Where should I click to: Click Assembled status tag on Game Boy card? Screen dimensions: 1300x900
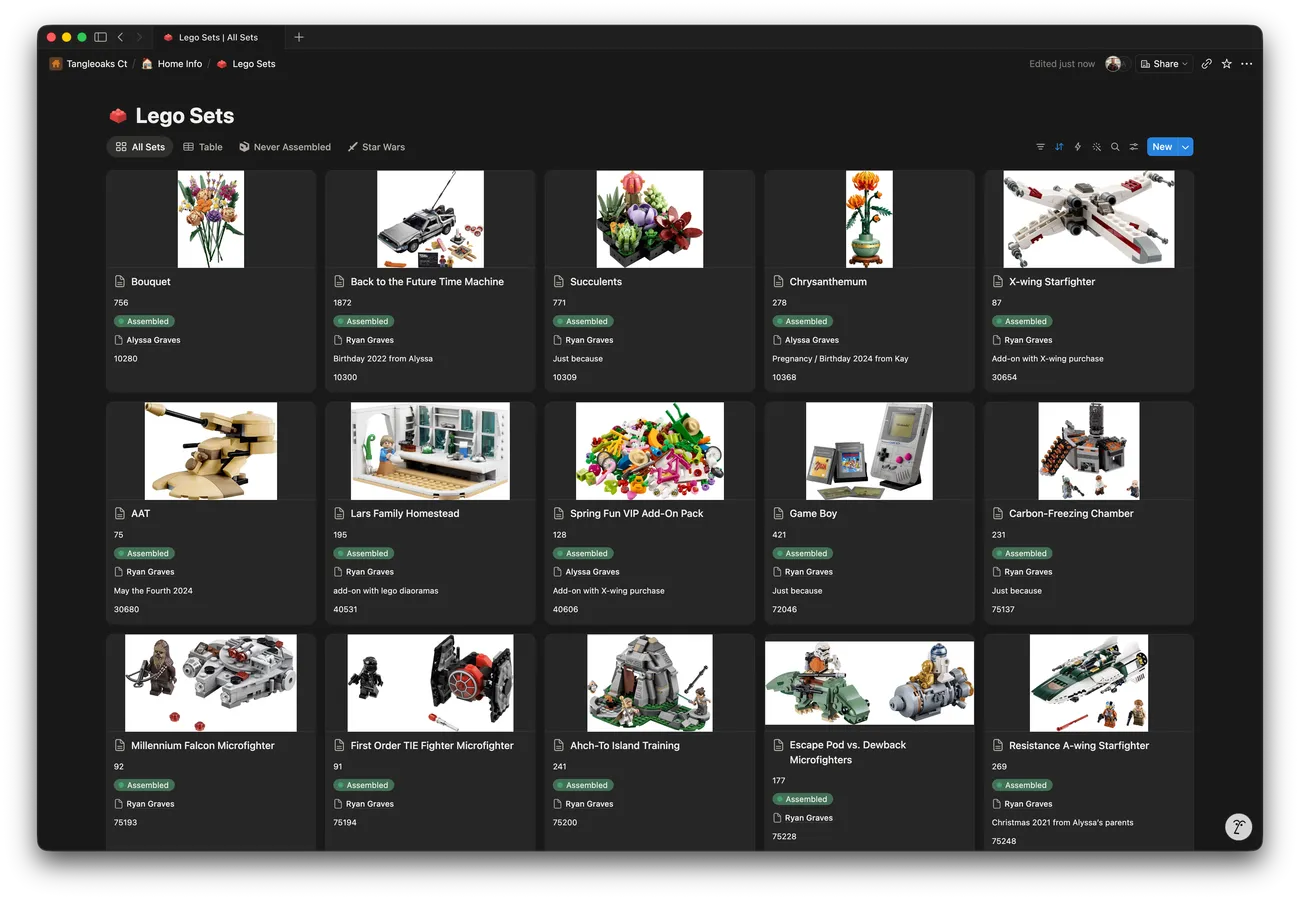point(802,554)
